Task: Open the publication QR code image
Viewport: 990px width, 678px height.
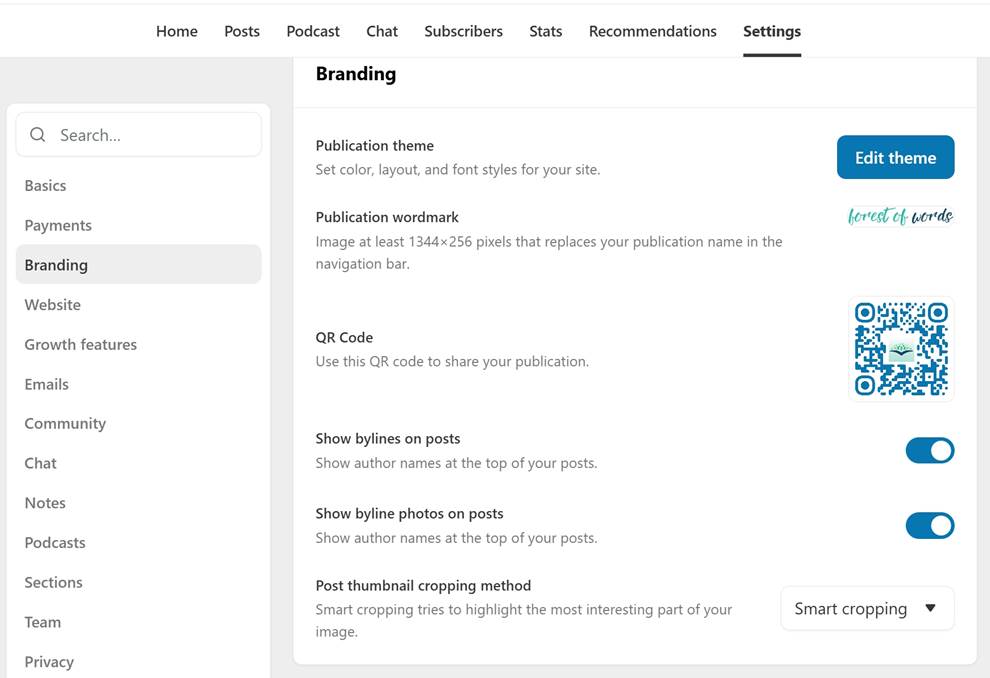Action: point(900,348)
